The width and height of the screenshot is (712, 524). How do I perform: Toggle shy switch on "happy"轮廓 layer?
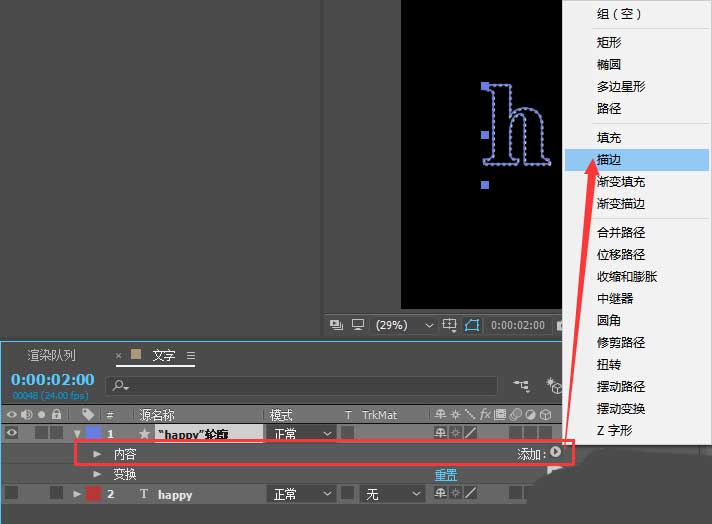(x=440, y=433)
